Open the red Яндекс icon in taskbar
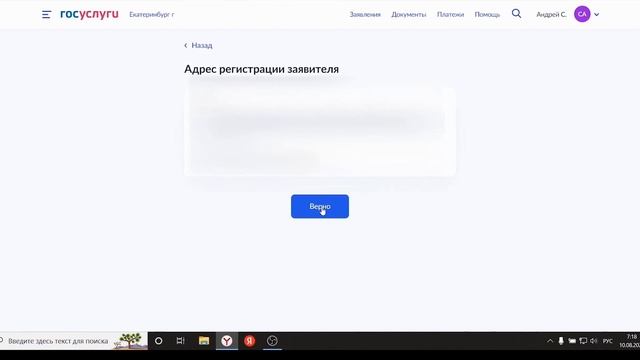 [249, 341]
